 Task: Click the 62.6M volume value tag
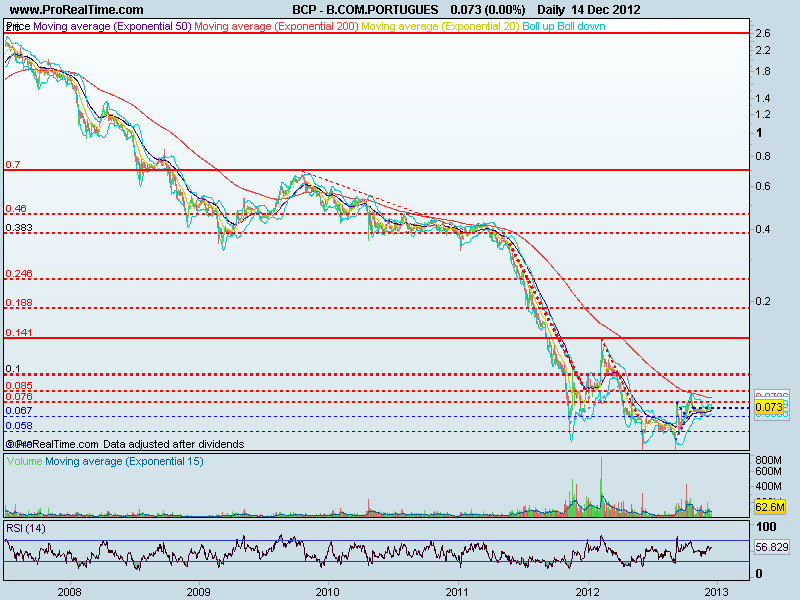(x=769, y=507)
